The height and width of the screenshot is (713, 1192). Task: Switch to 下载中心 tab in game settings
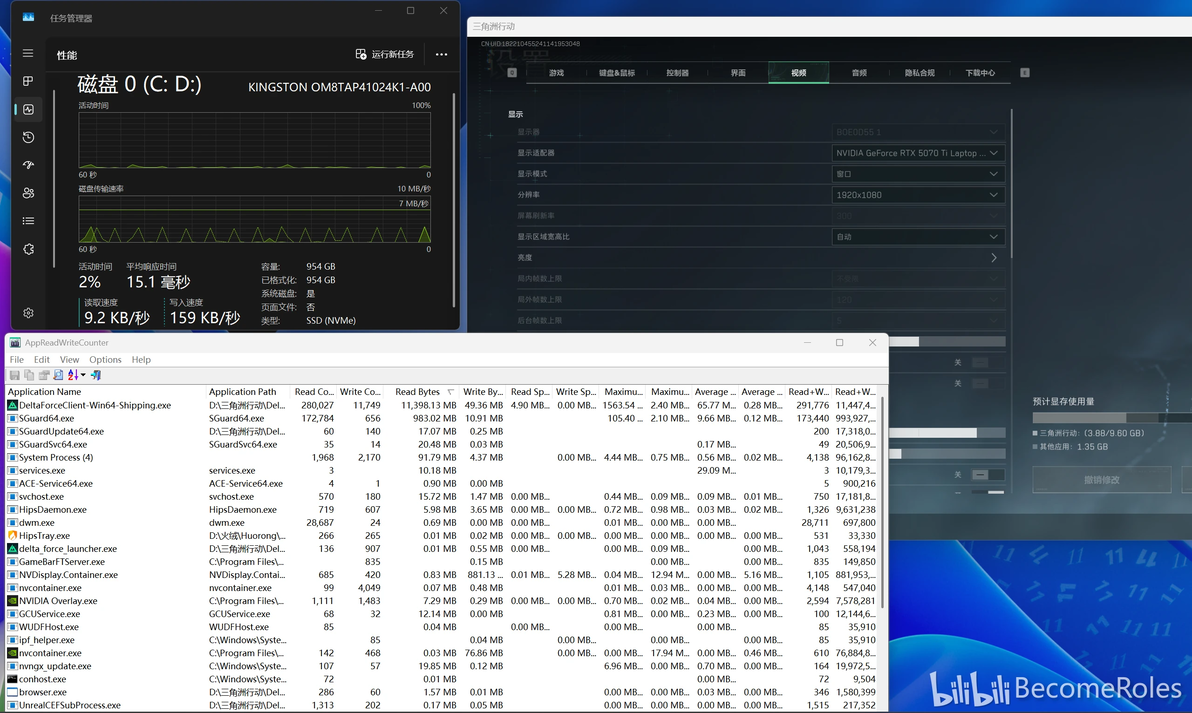click(980, 73)
